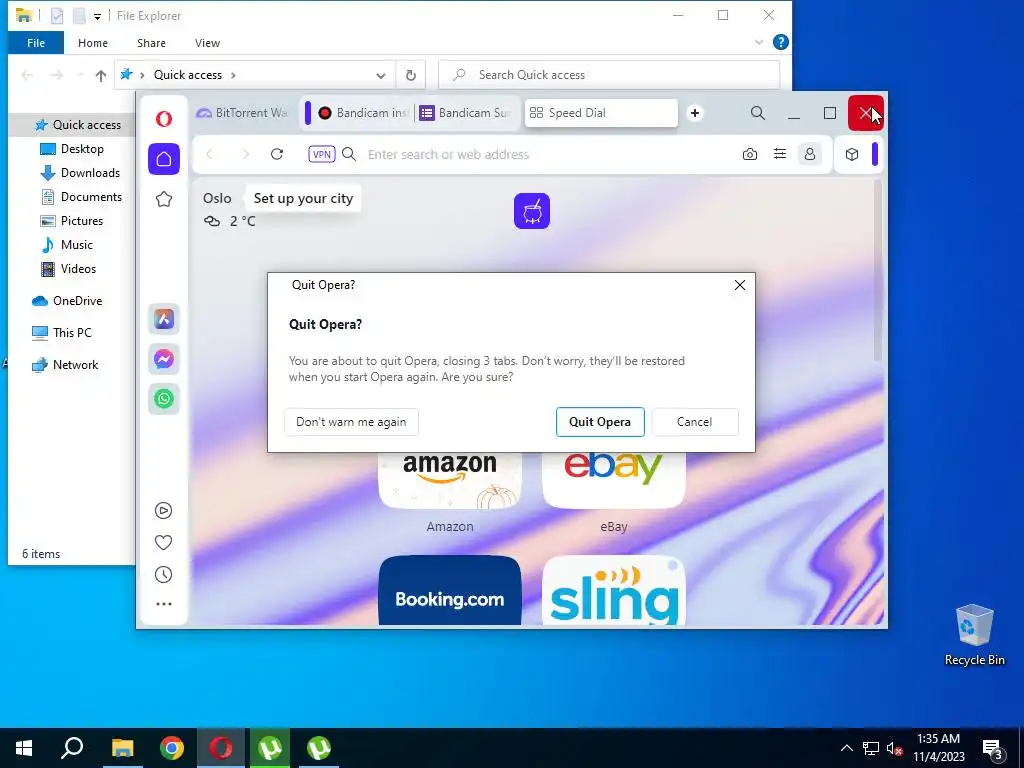The width and height of the screenshot is (1024, 768).
Task: Select the Speed Dial tab
Action: point(601,113)
